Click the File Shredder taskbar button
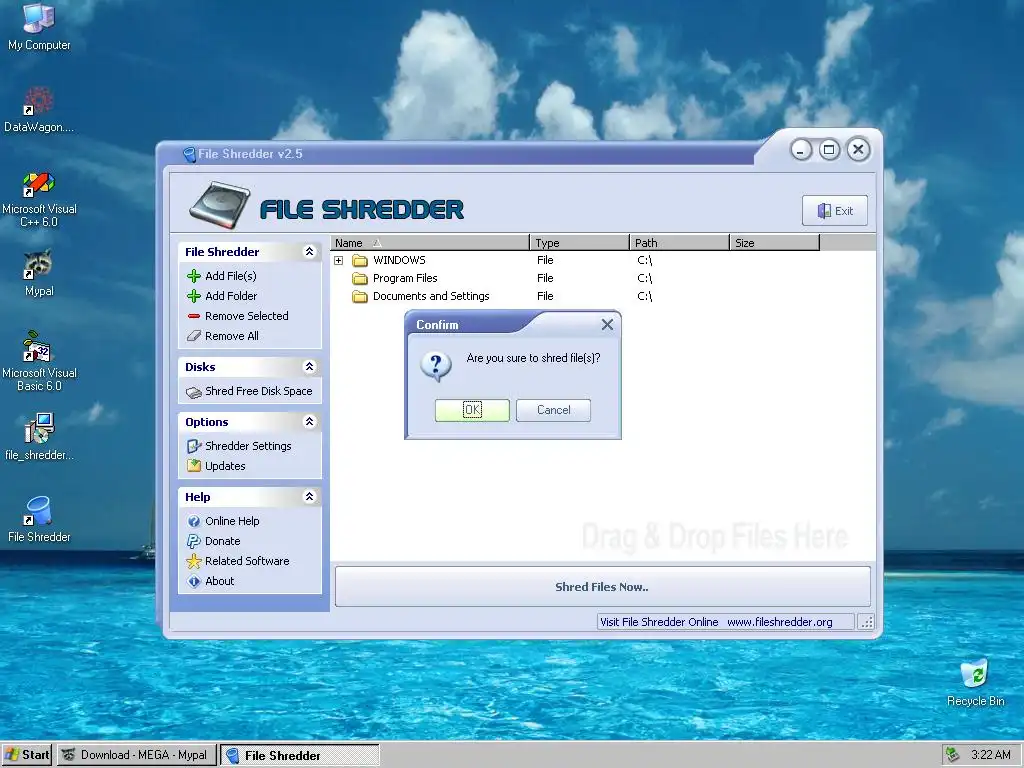The height and width of the screenshot is (768, 1024). [x=300, y=756]
